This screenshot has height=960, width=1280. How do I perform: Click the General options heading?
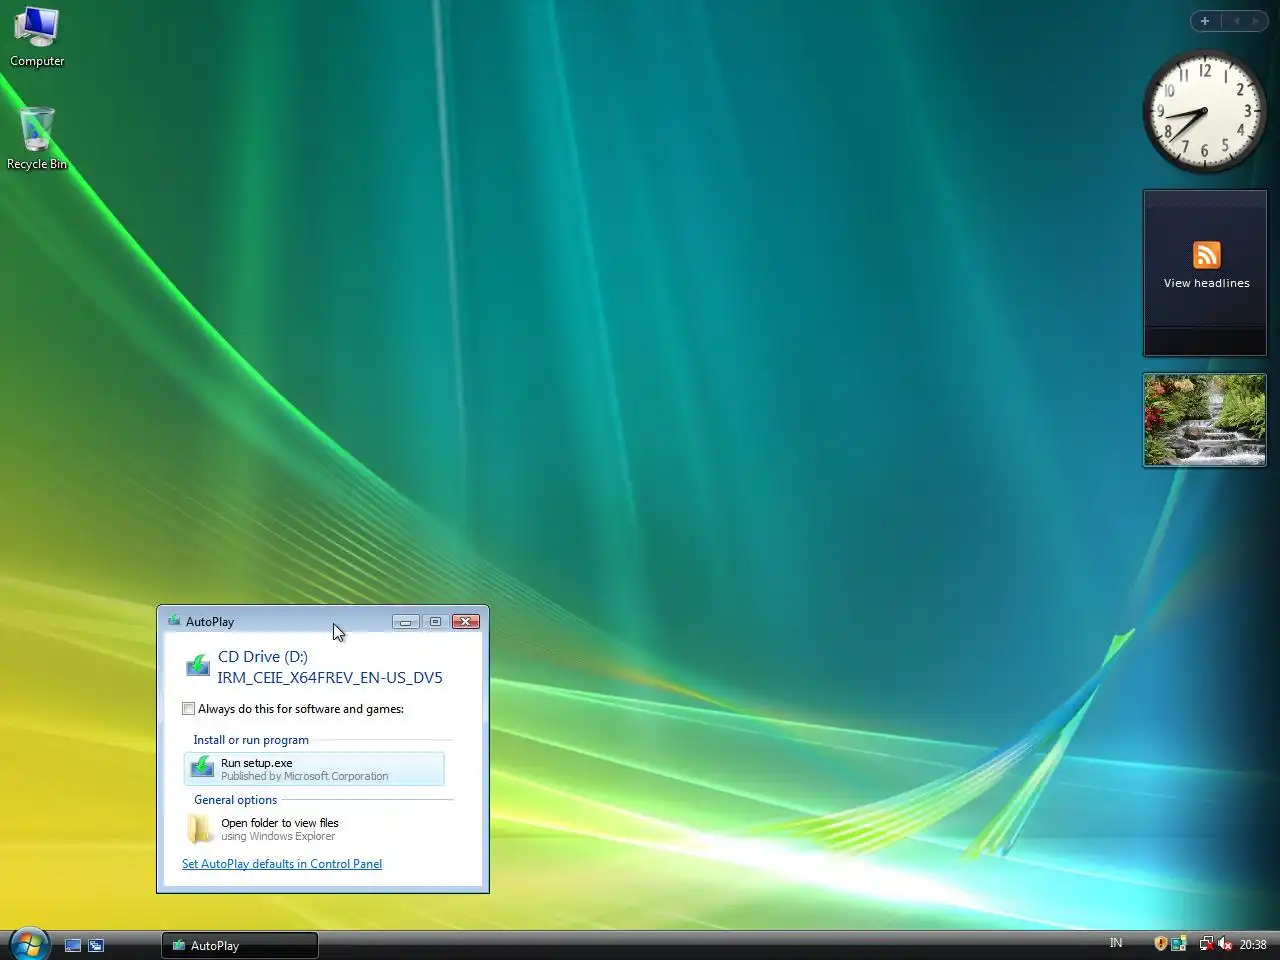(x=235, y=800)
